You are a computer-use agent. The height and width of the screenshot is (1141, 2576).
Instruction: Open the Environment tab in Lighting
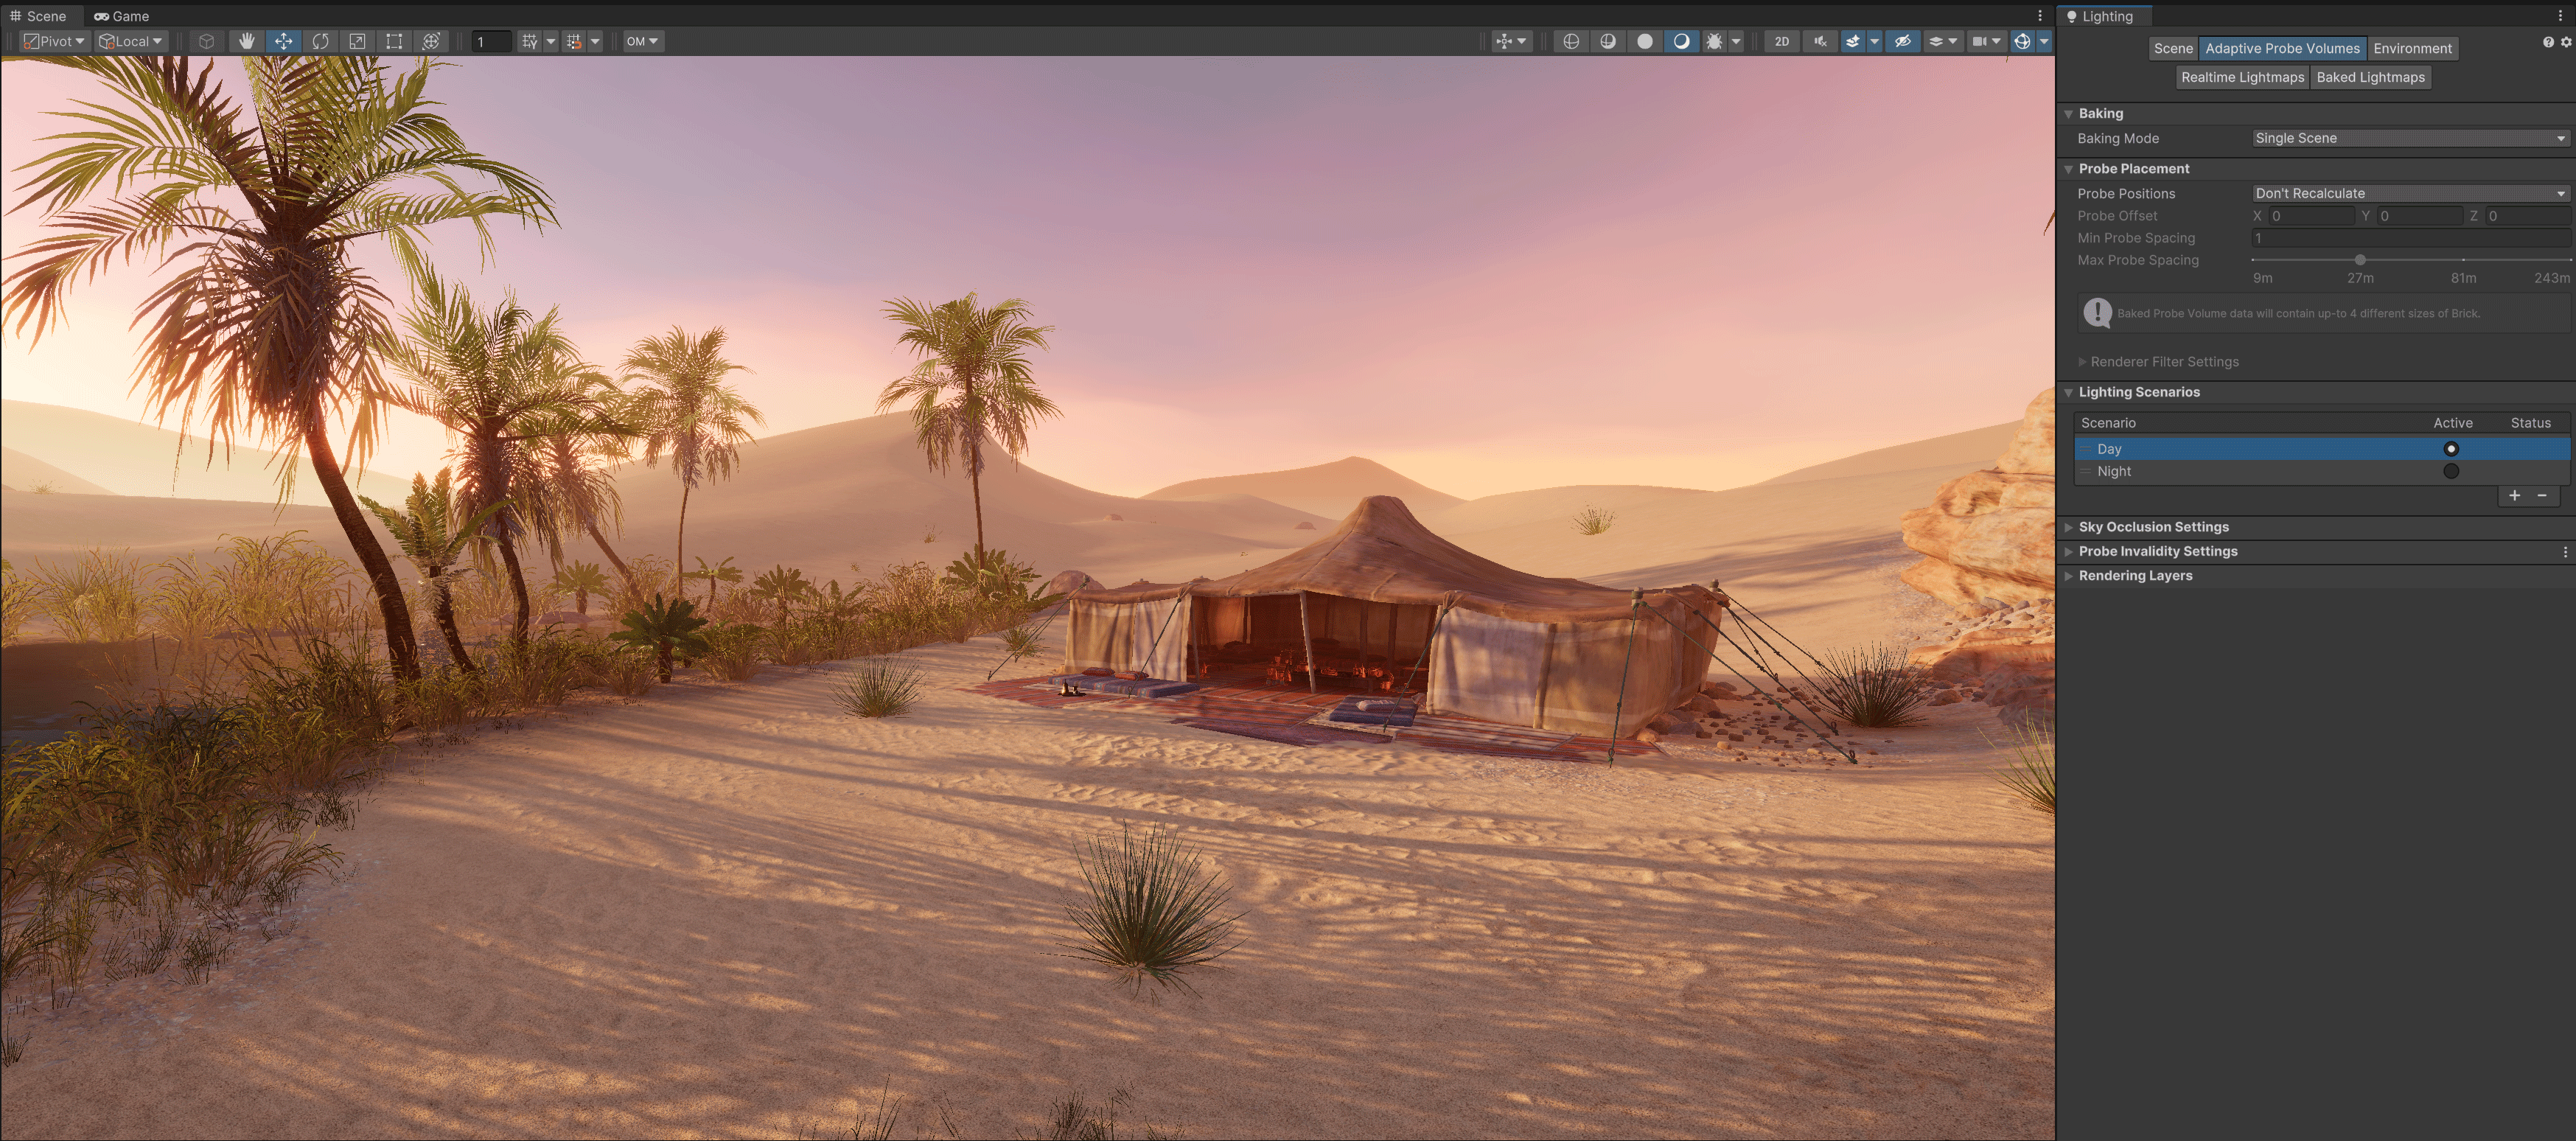2413,48
